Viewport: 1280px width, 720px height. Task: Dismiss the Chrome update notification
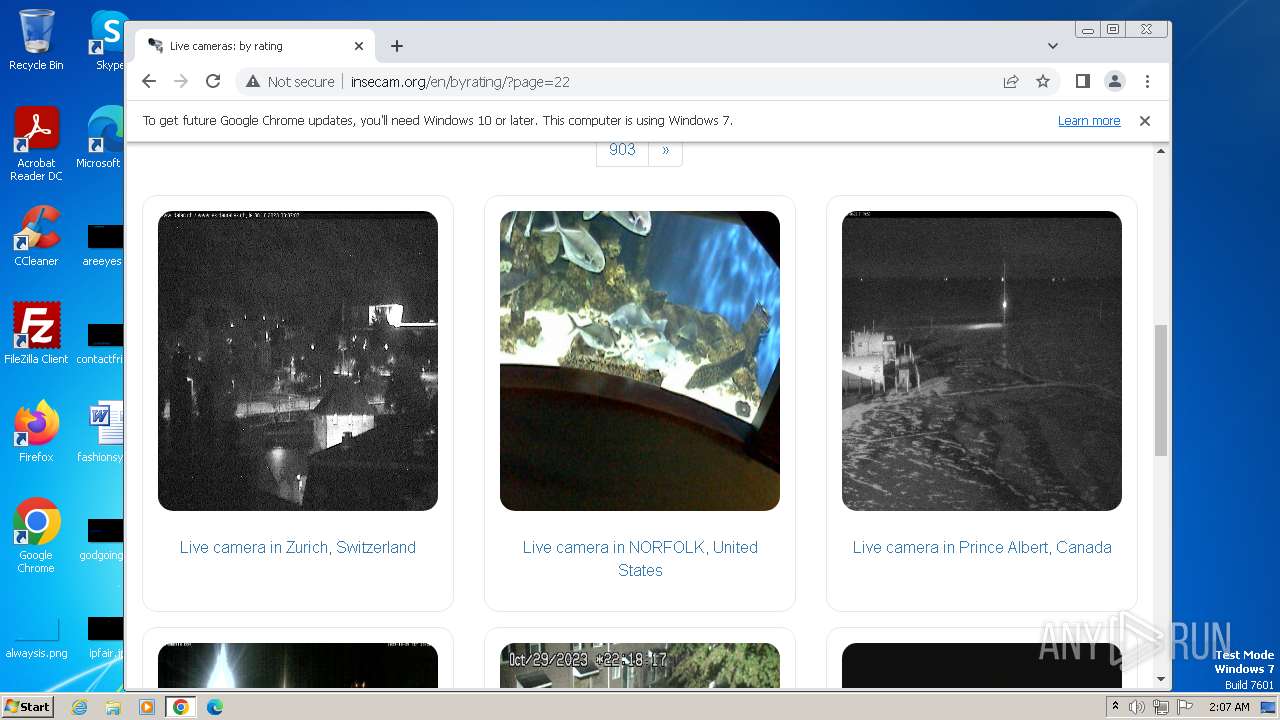point(1145,121)
